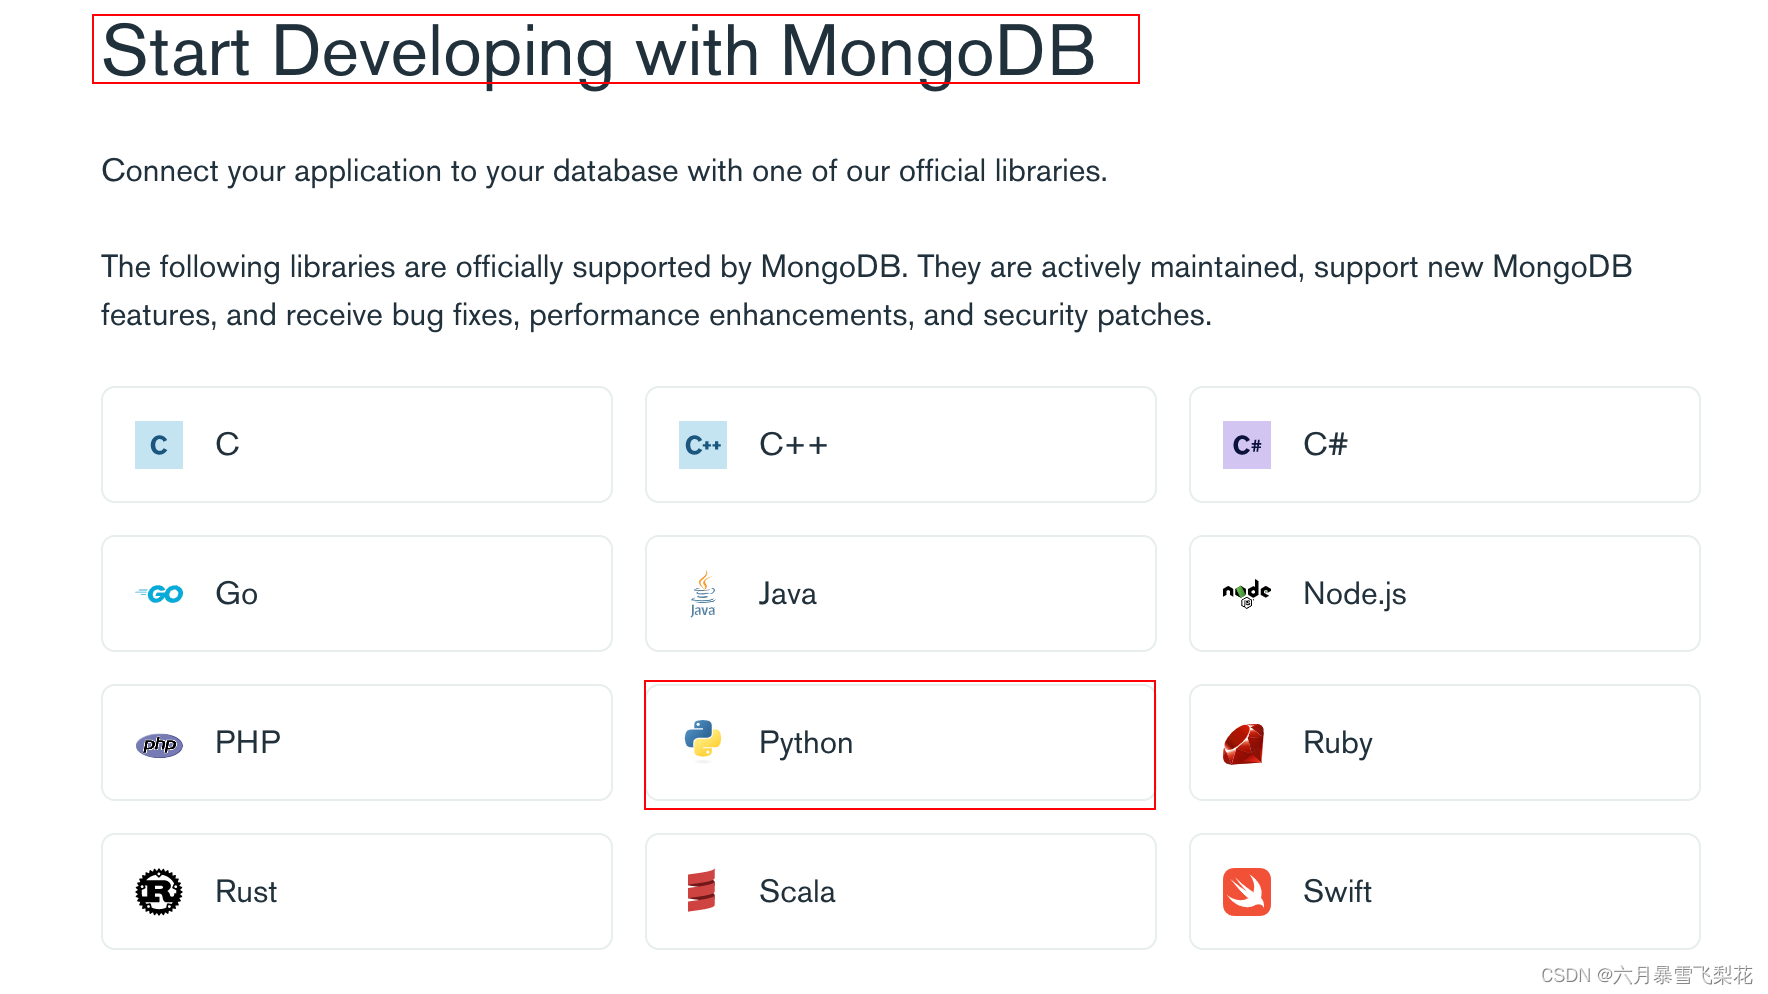Click the Scala logo icon
Viewport: 1768px width, 994px height.
tap(702, 891)
